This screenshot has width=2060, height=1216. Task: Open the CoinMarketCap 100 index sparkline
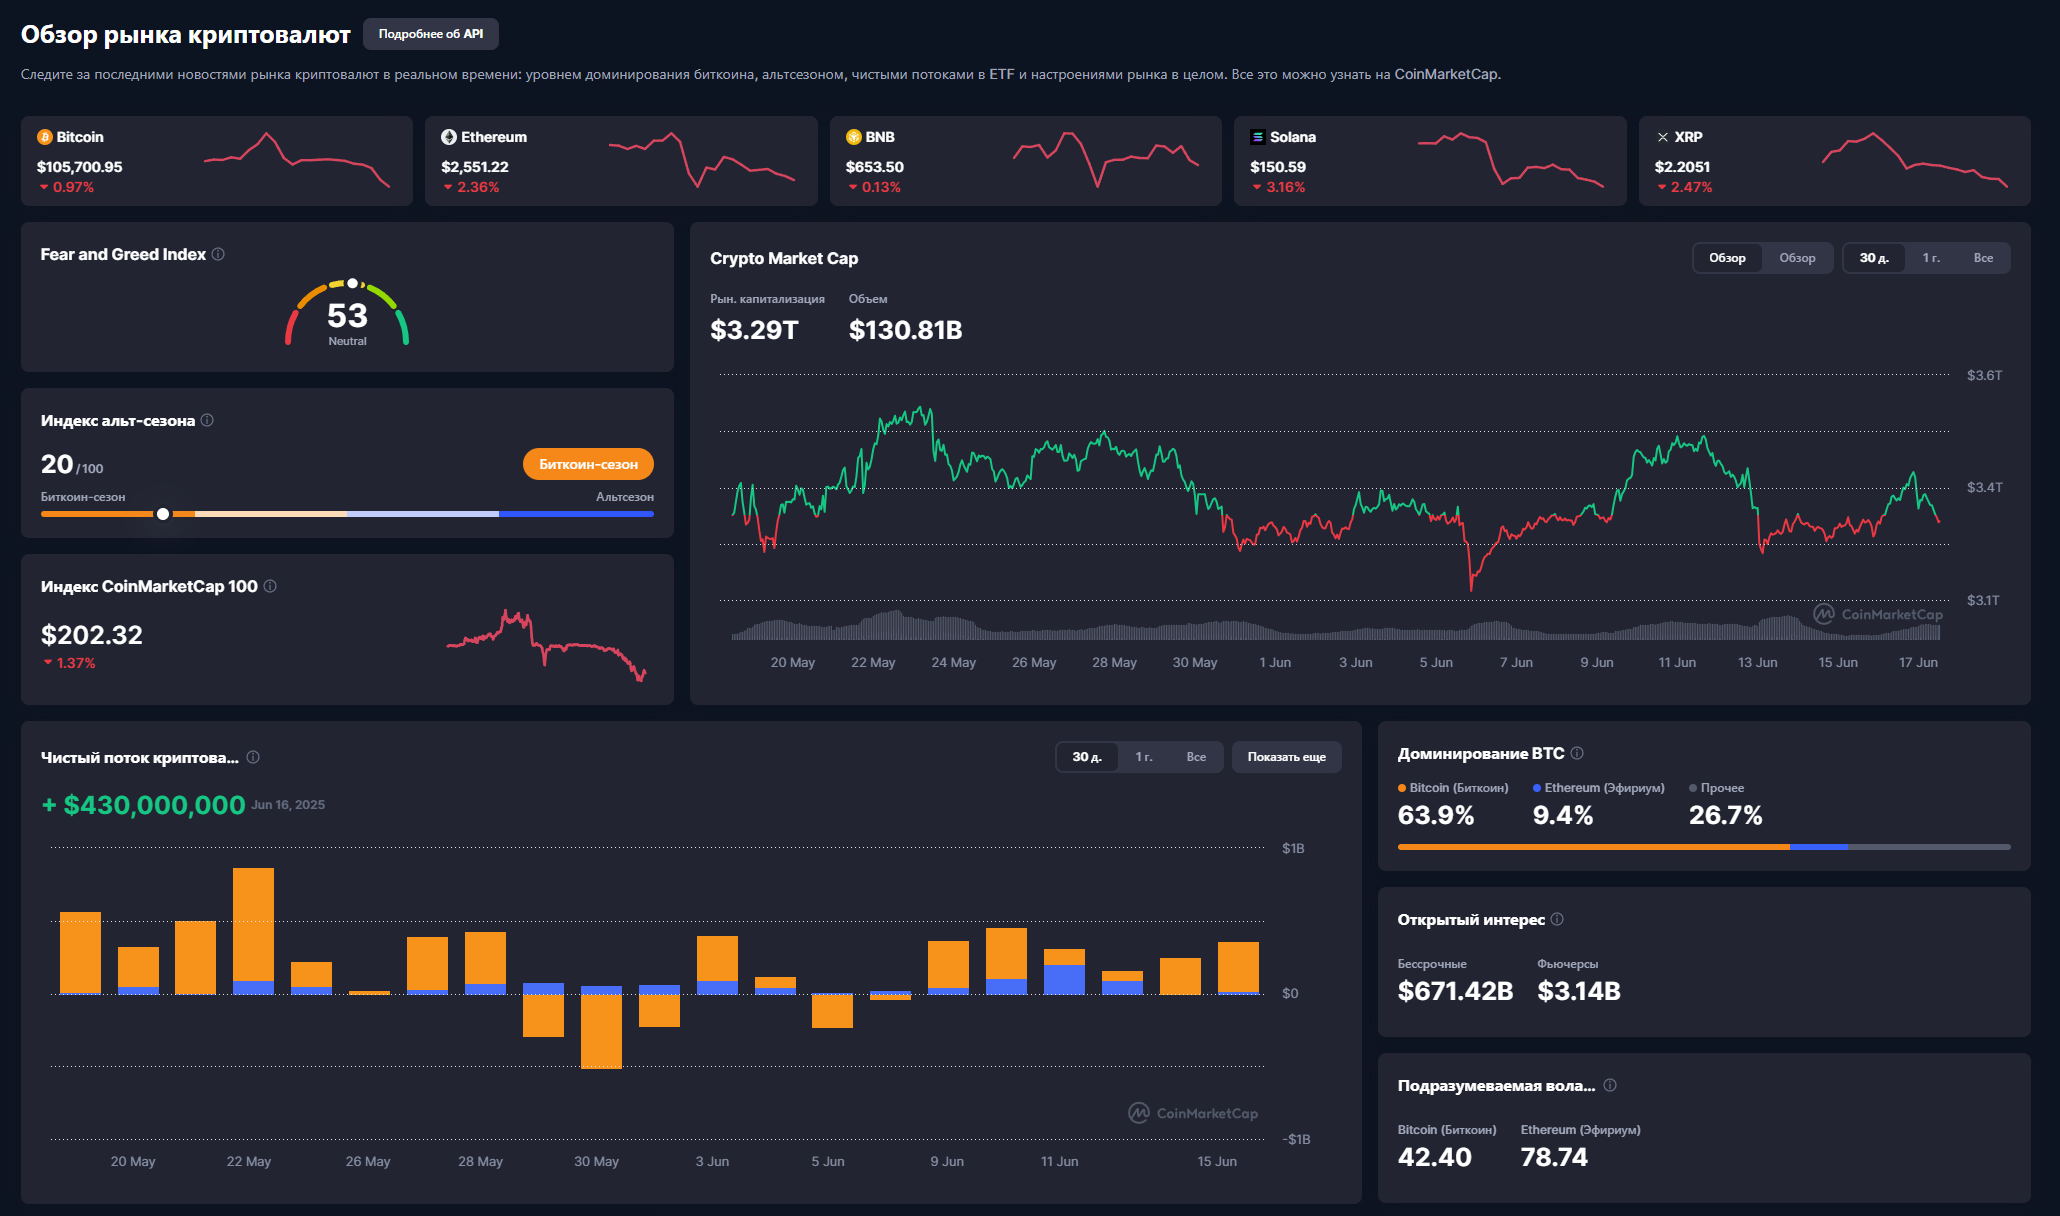coord(546,645)
